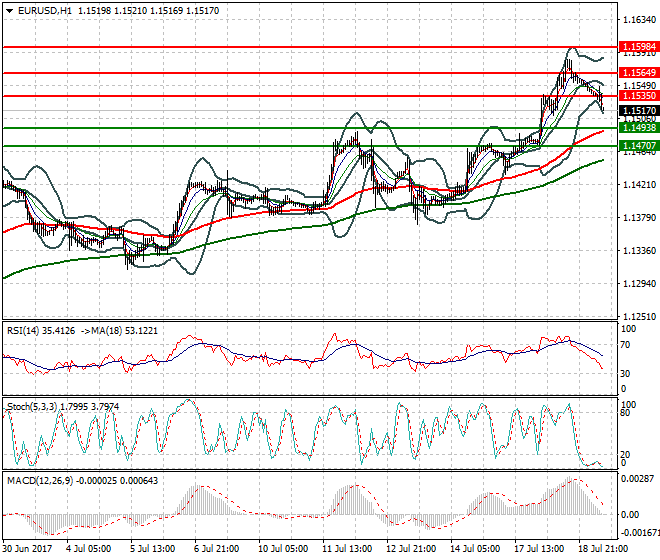Click the 1.12510 price scale value
The height and width of the screenshot is (560, 660).
[639, 317]
